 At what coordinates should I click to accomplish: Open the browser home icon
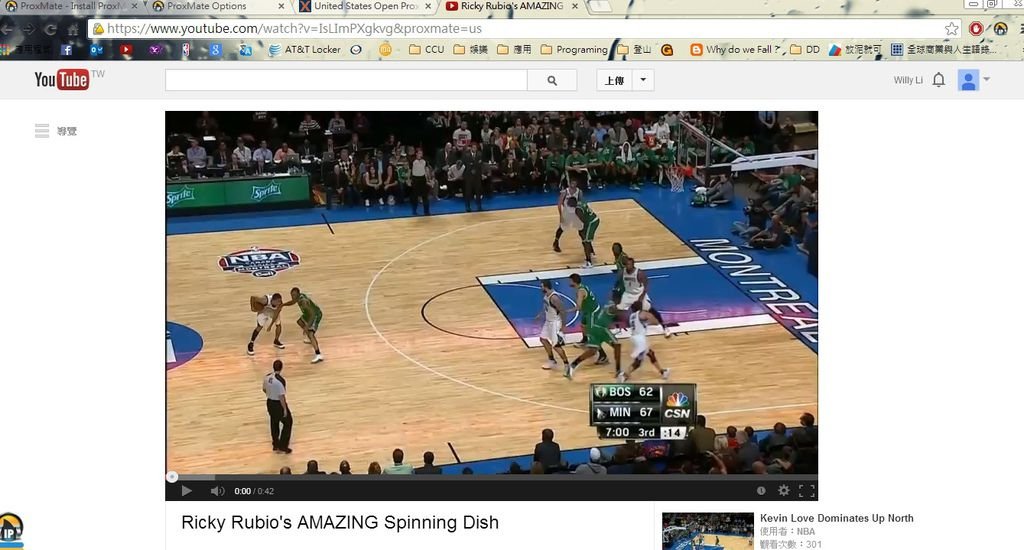tap(72, 29)
